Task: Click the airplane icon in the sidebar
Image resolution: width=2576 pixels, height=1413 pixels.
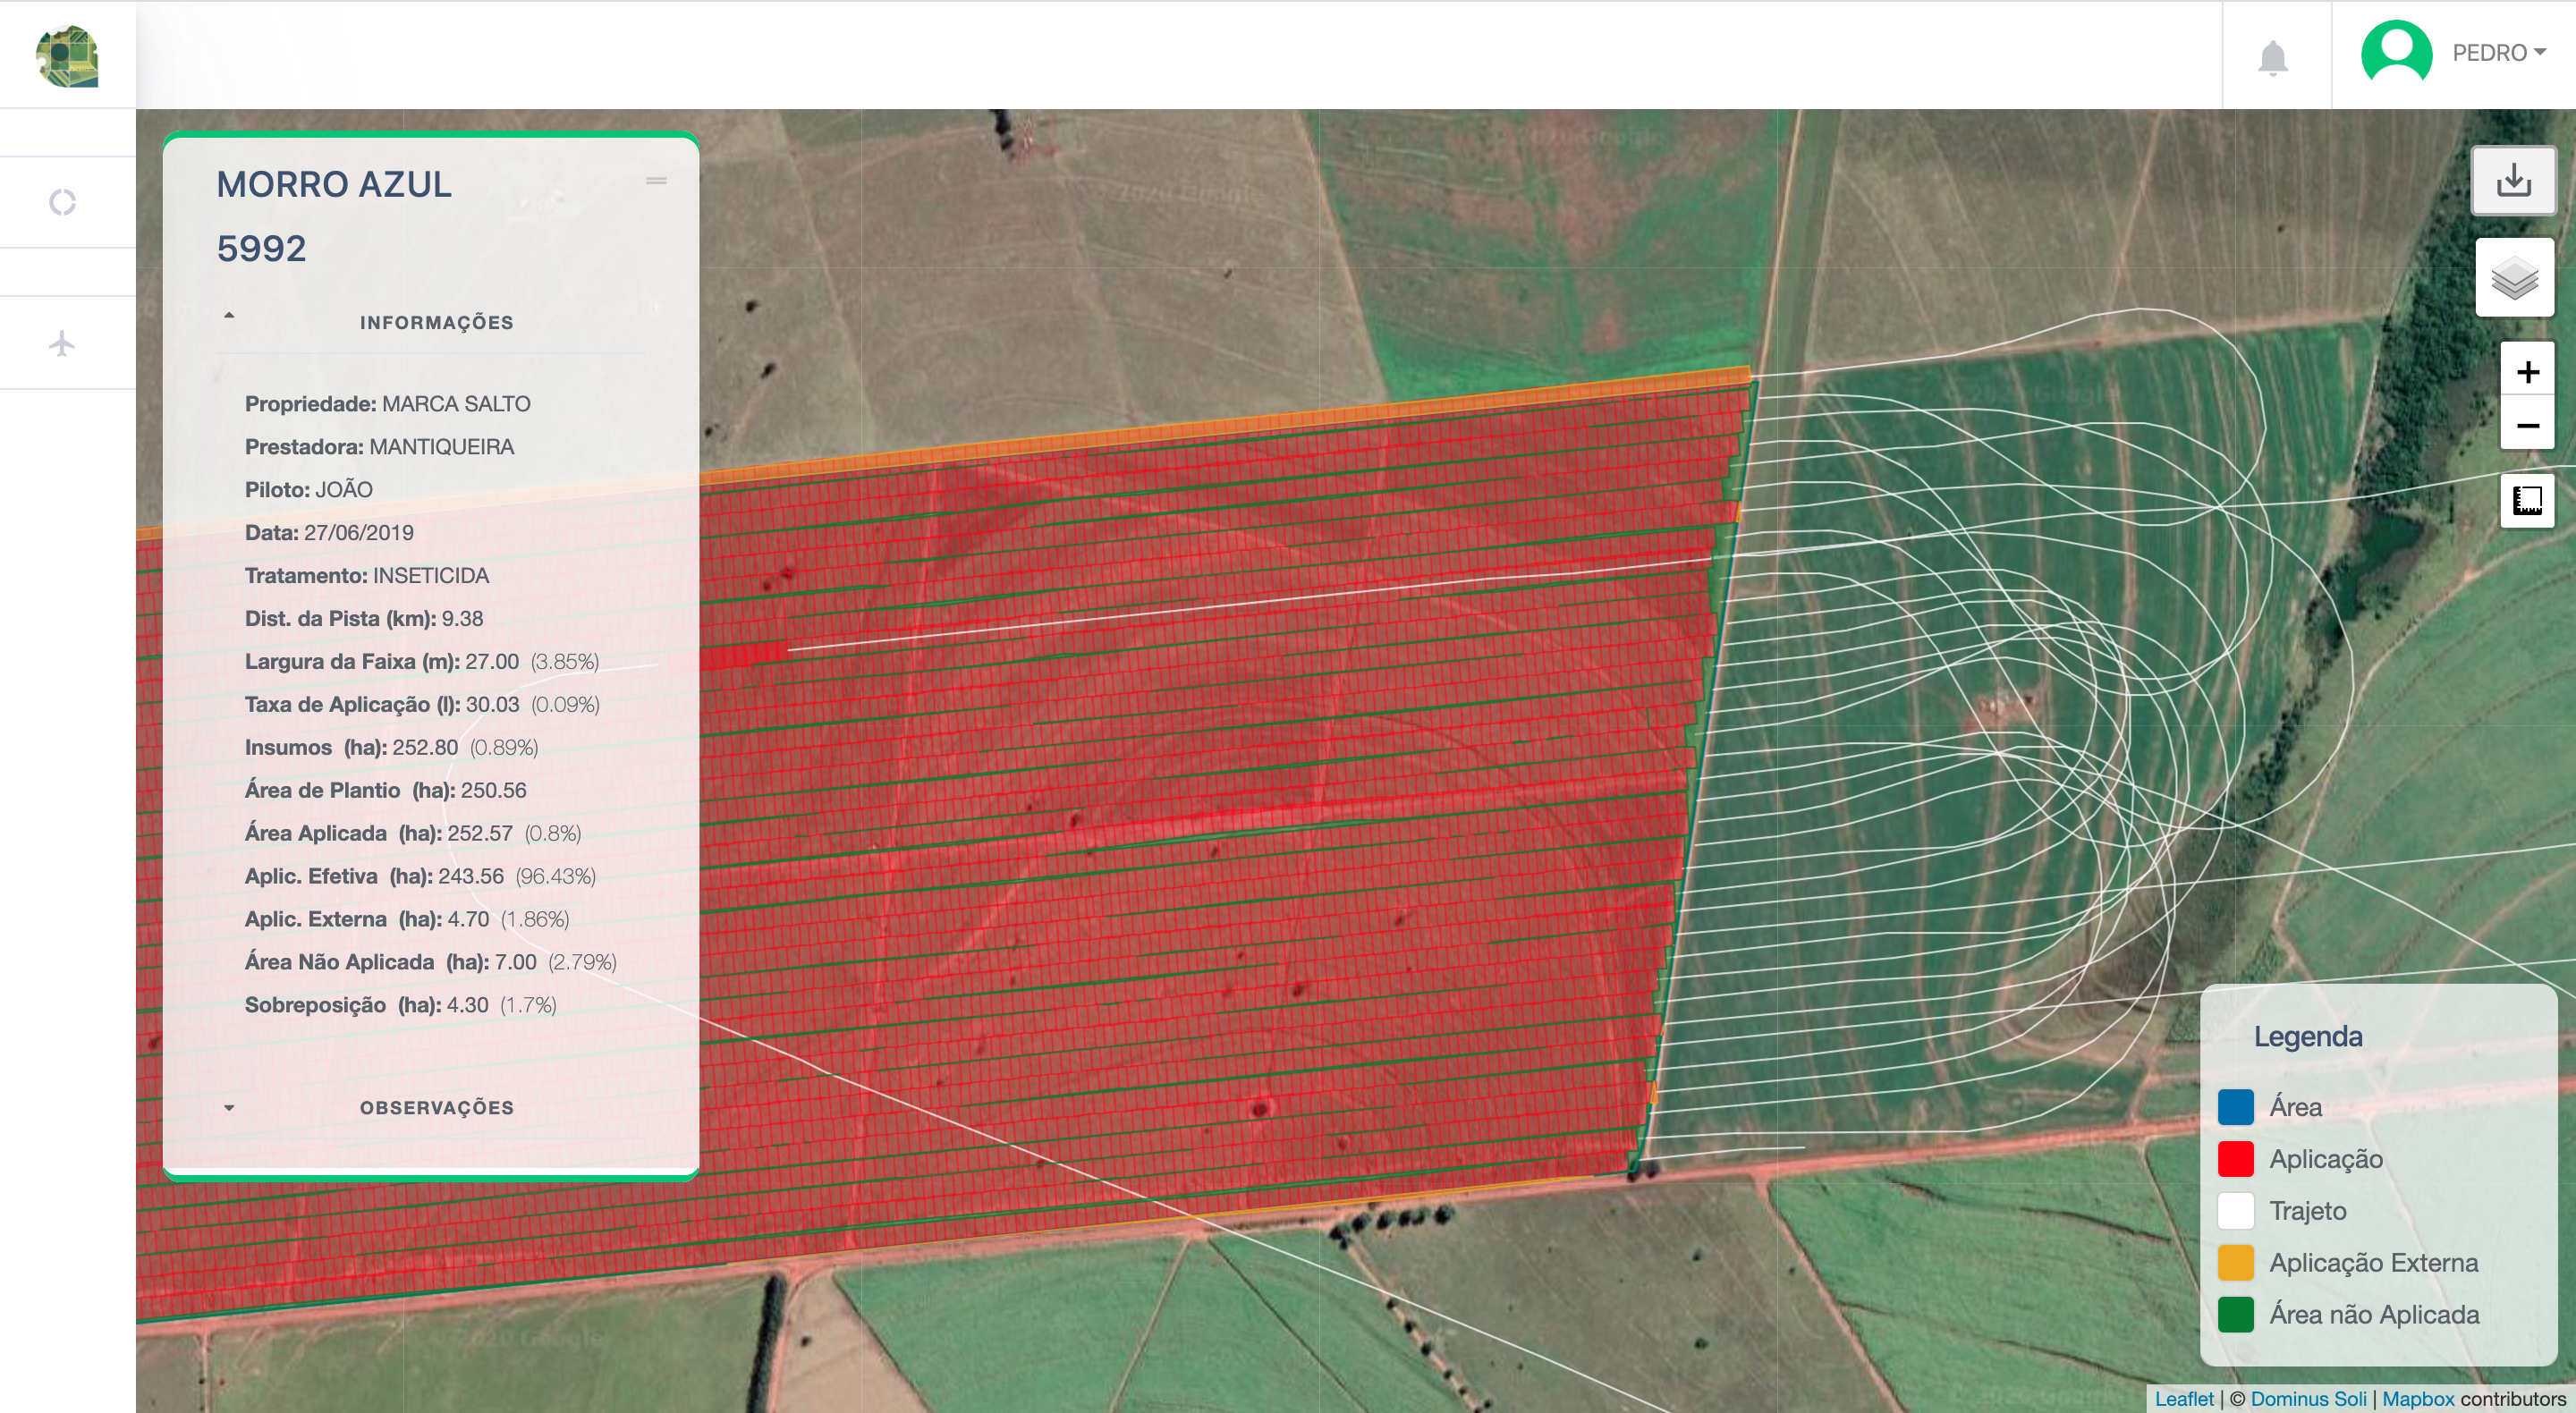Action: click(x=62, y=343)
